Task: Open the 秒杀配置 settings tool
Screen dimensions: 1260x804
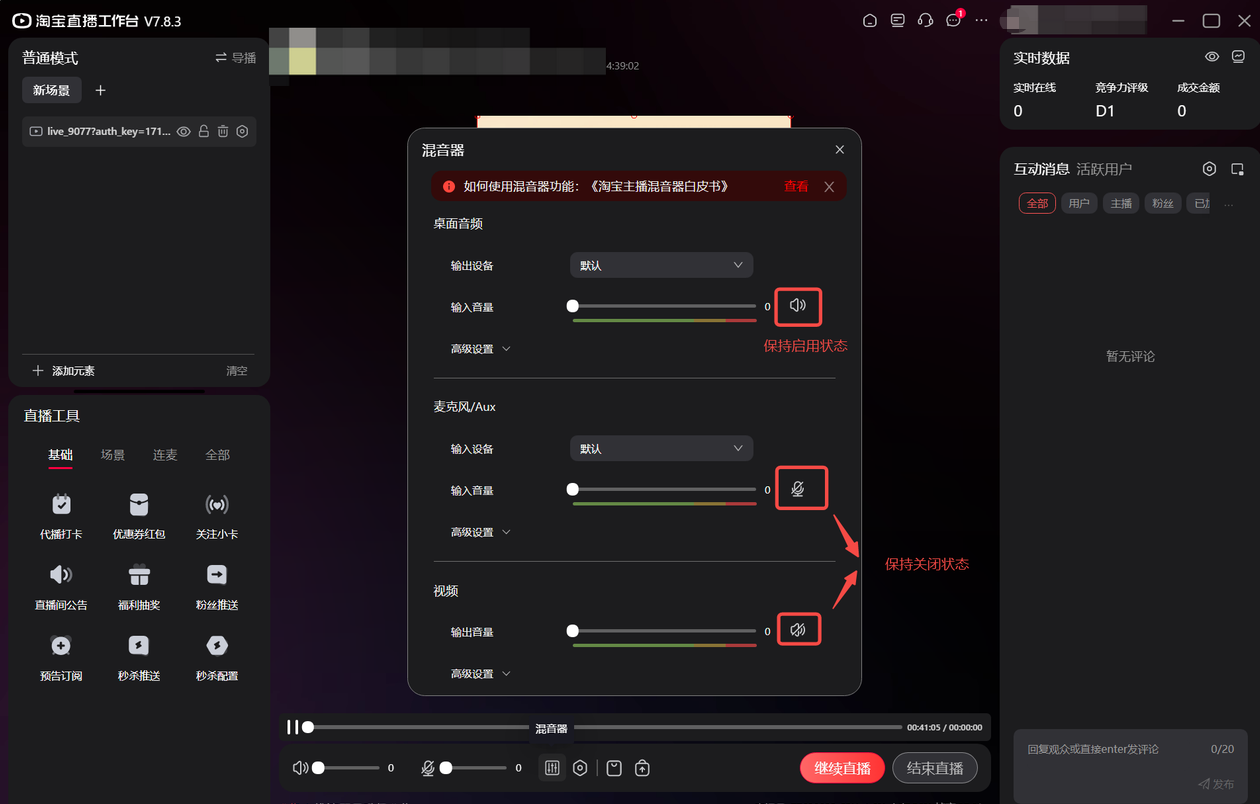Action: tap(217, 646)
